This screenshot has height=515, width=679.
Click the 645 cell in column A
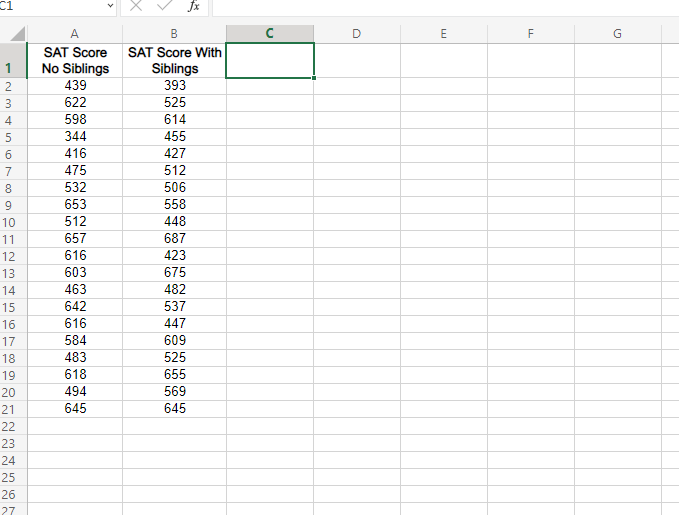pos(75,409)
